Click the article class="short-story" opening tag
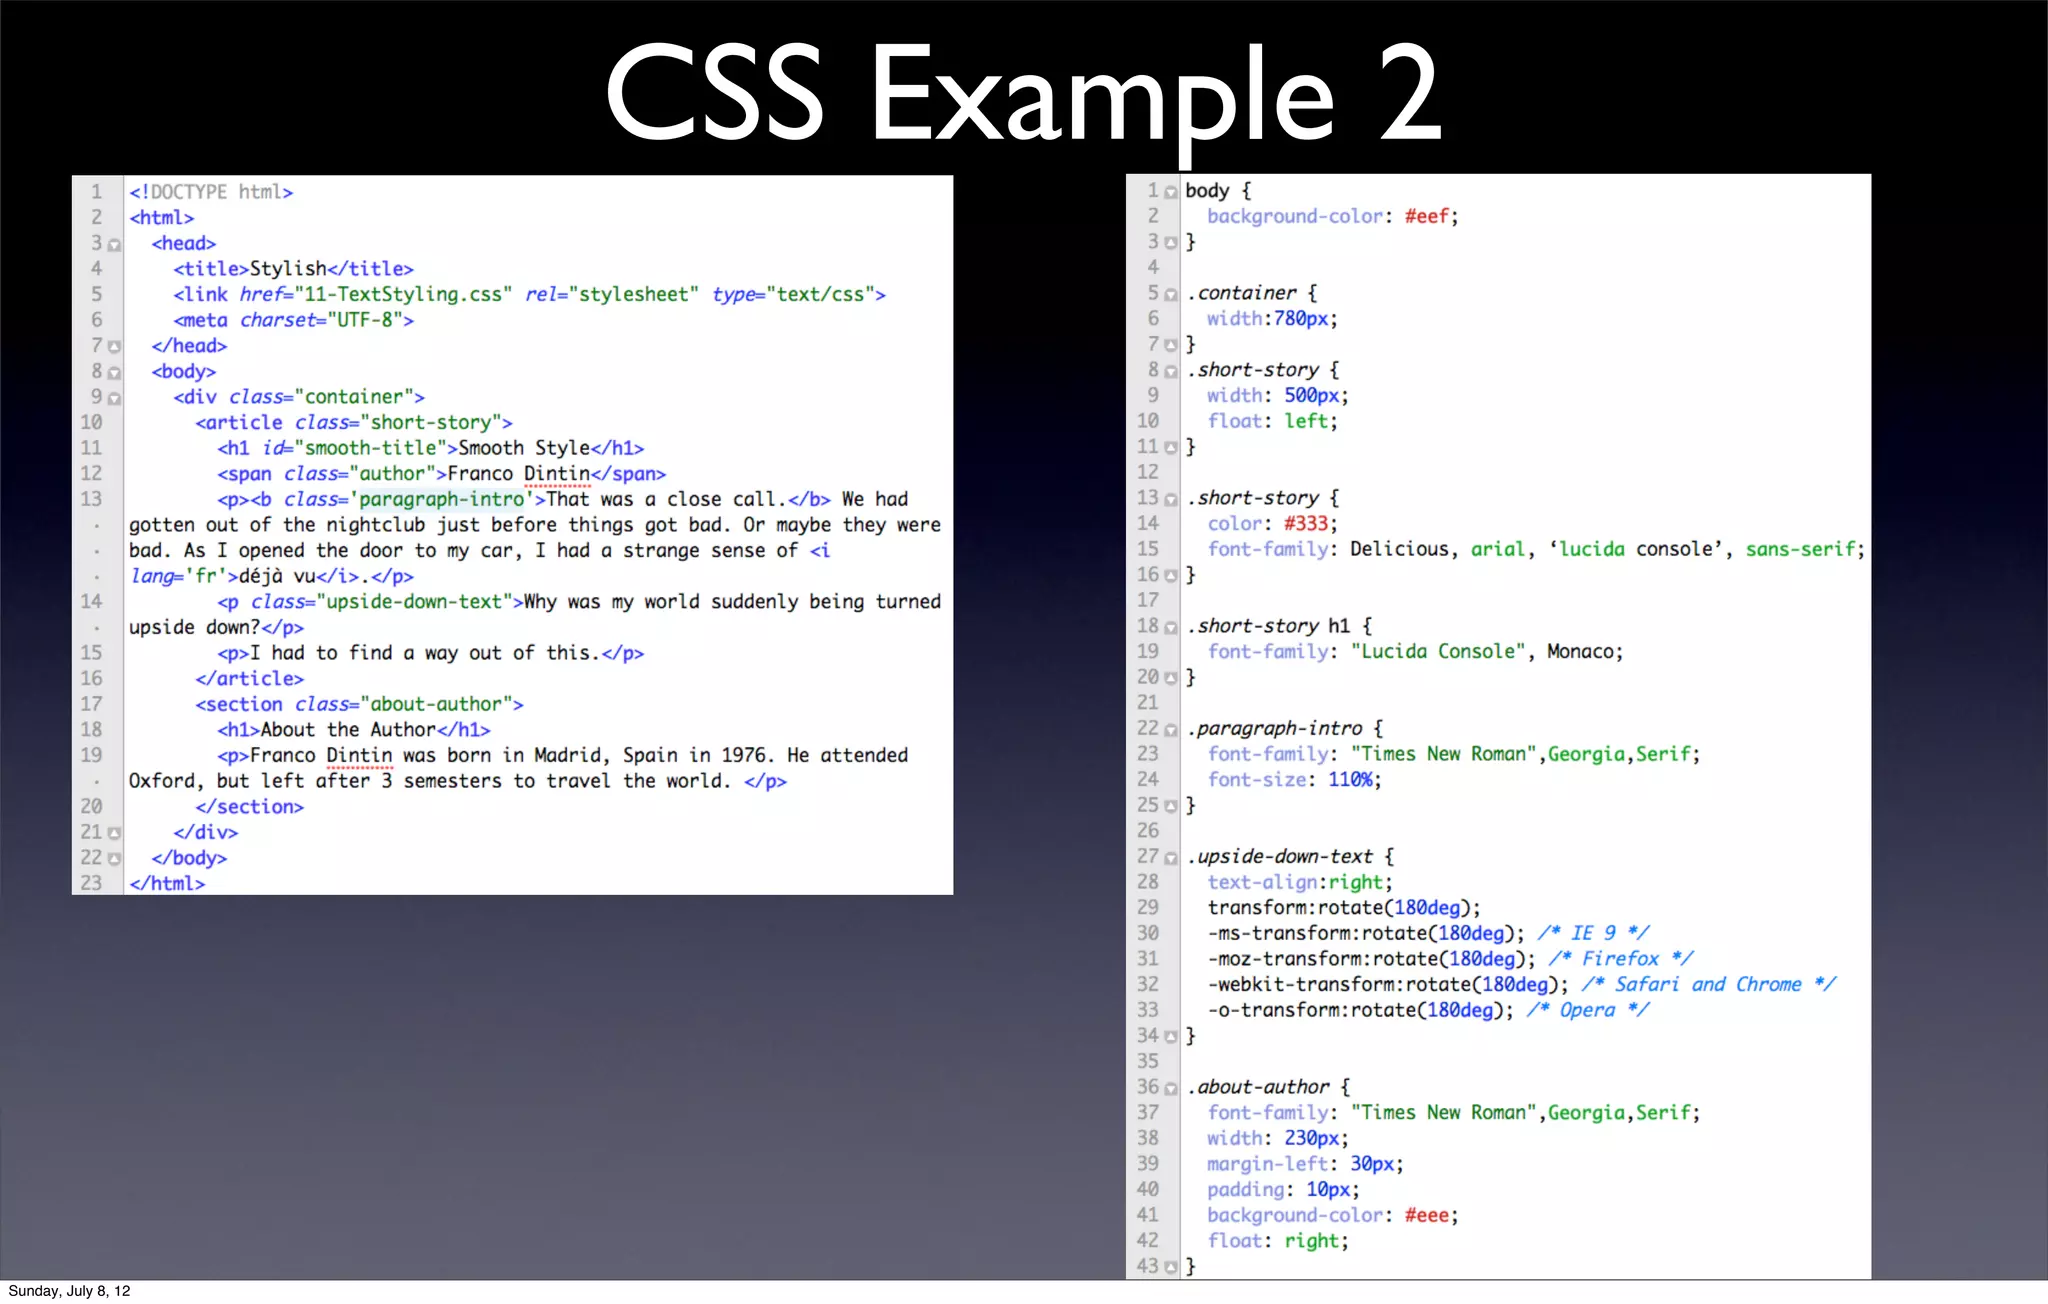The width and height of the screenshot is (2048, 1304). pyautogui.click(x=354, y=423)
